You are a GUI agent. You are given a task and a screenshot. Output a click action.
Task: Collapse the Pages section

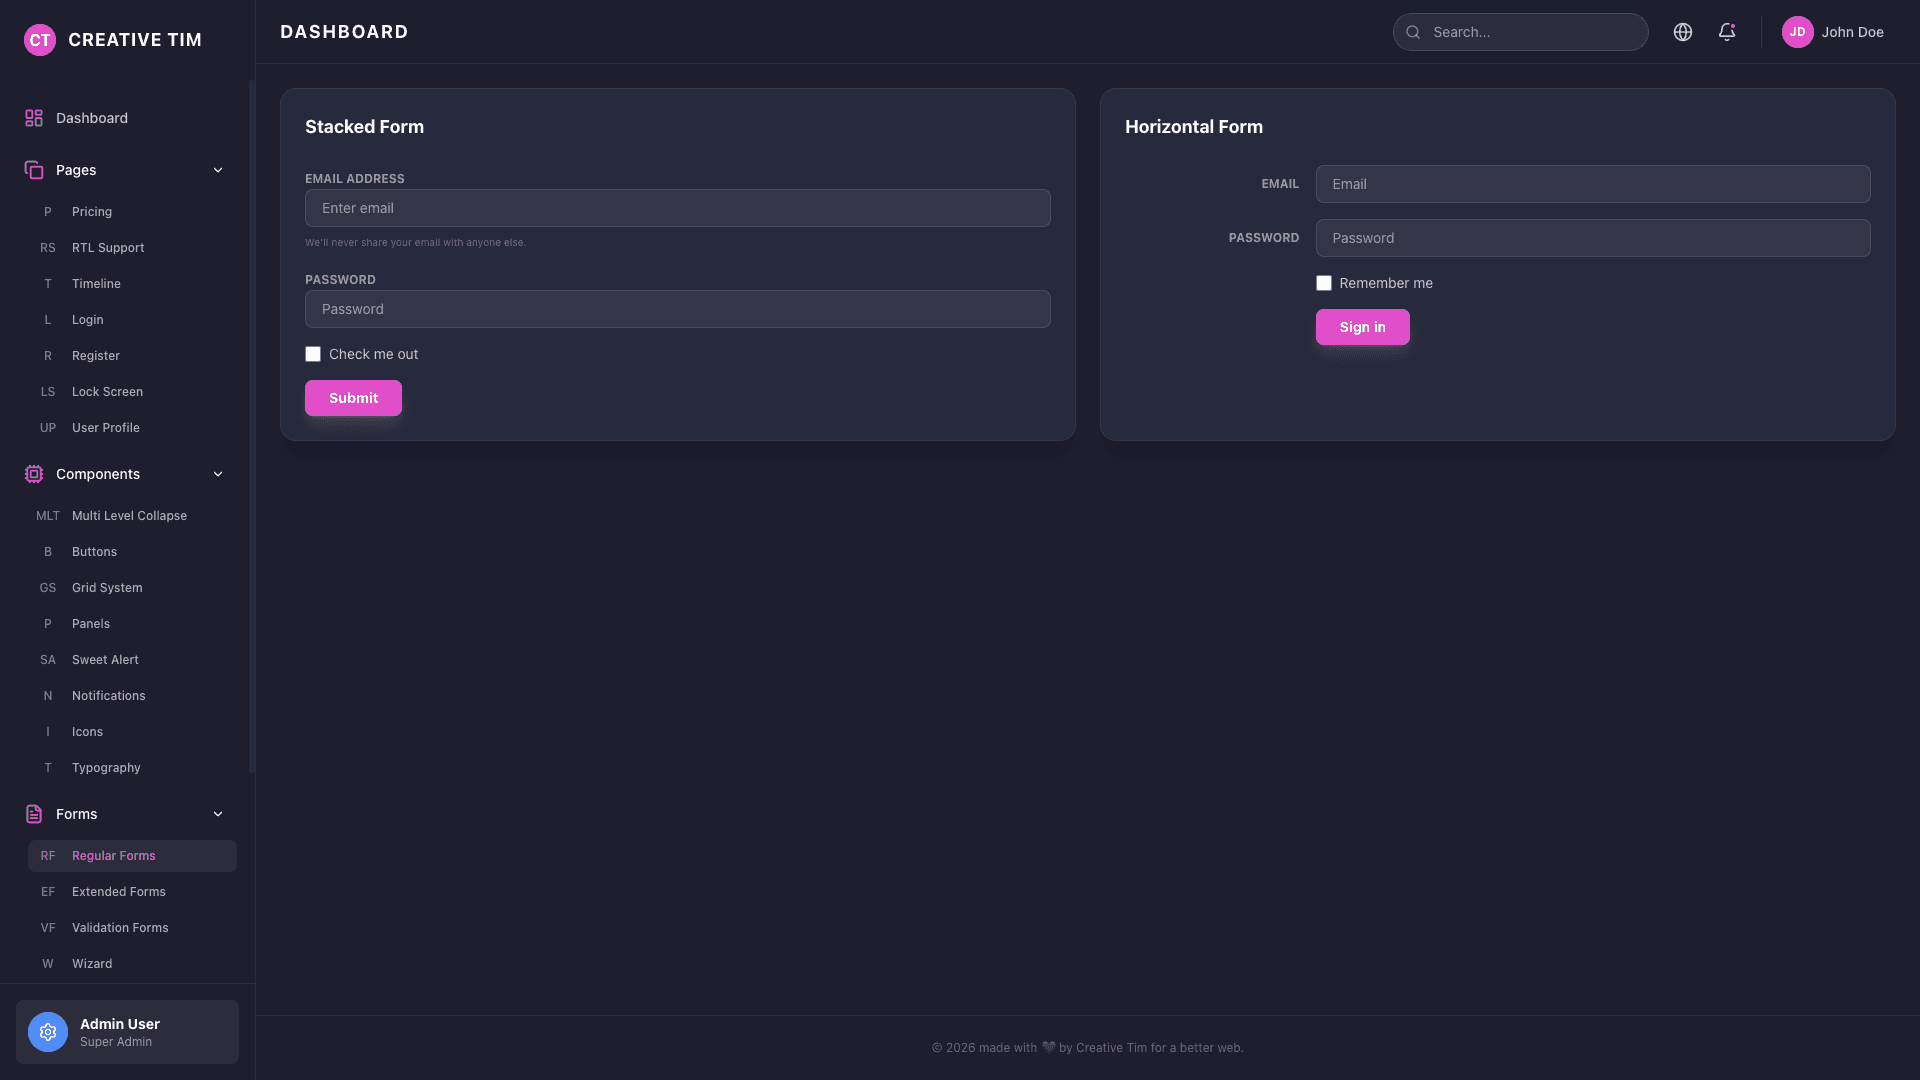point(218,170)
